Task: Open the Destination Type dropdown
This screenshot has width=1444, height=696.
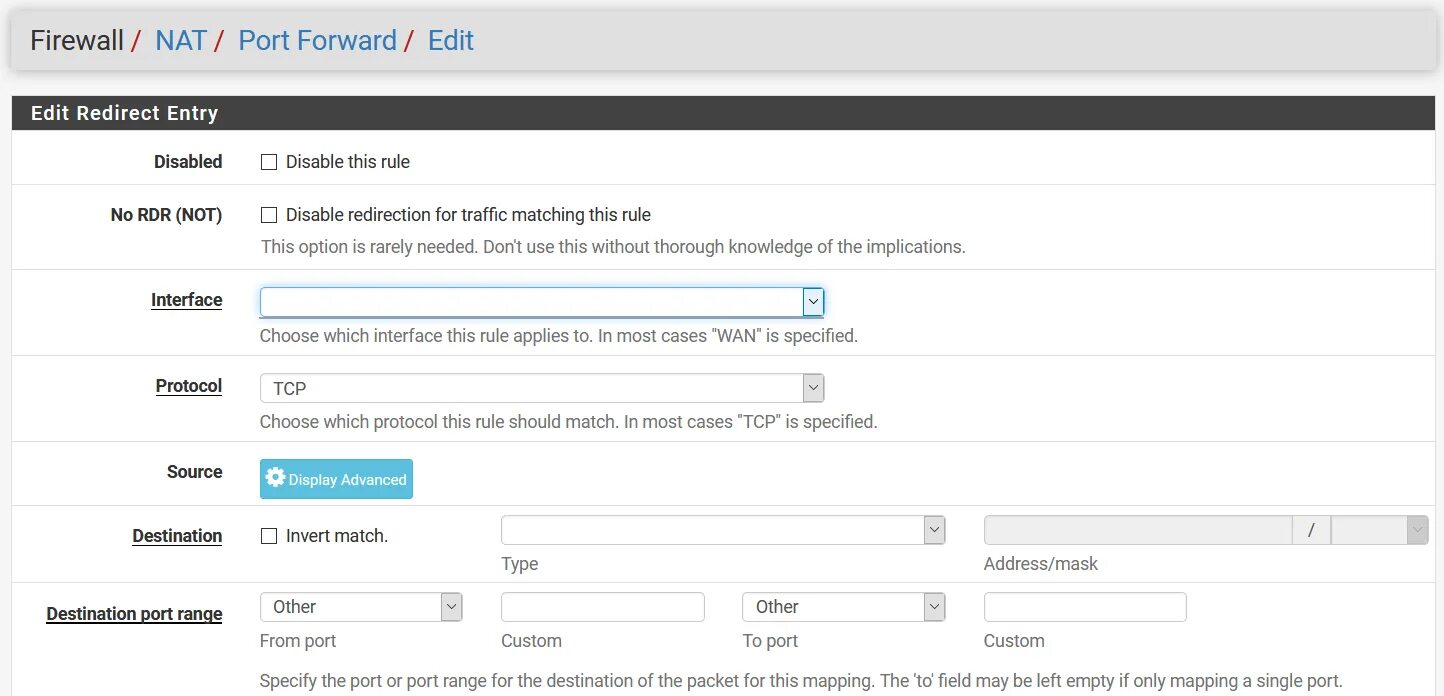Action: tap(722, 530)
